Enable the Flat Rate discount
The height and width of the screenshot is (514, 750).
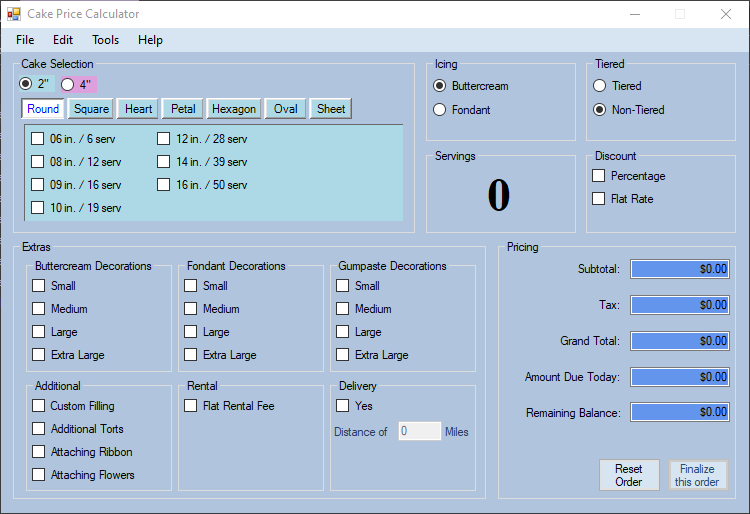click(x=599, y=199)
